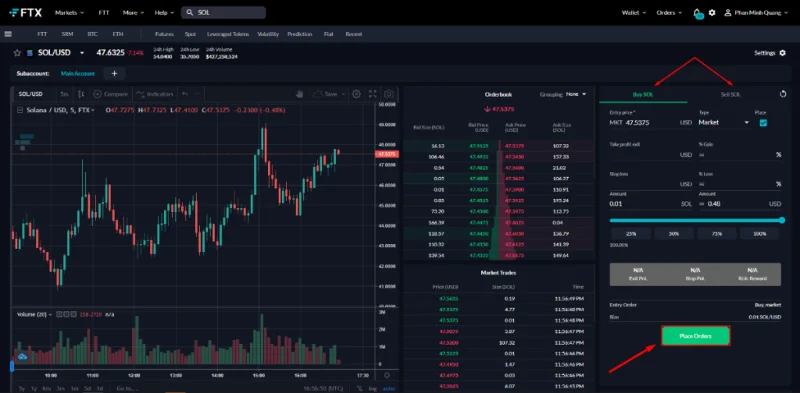Reset the order form with the refresh icon
This screenshot has height=393, width=800.
[783, 94]
